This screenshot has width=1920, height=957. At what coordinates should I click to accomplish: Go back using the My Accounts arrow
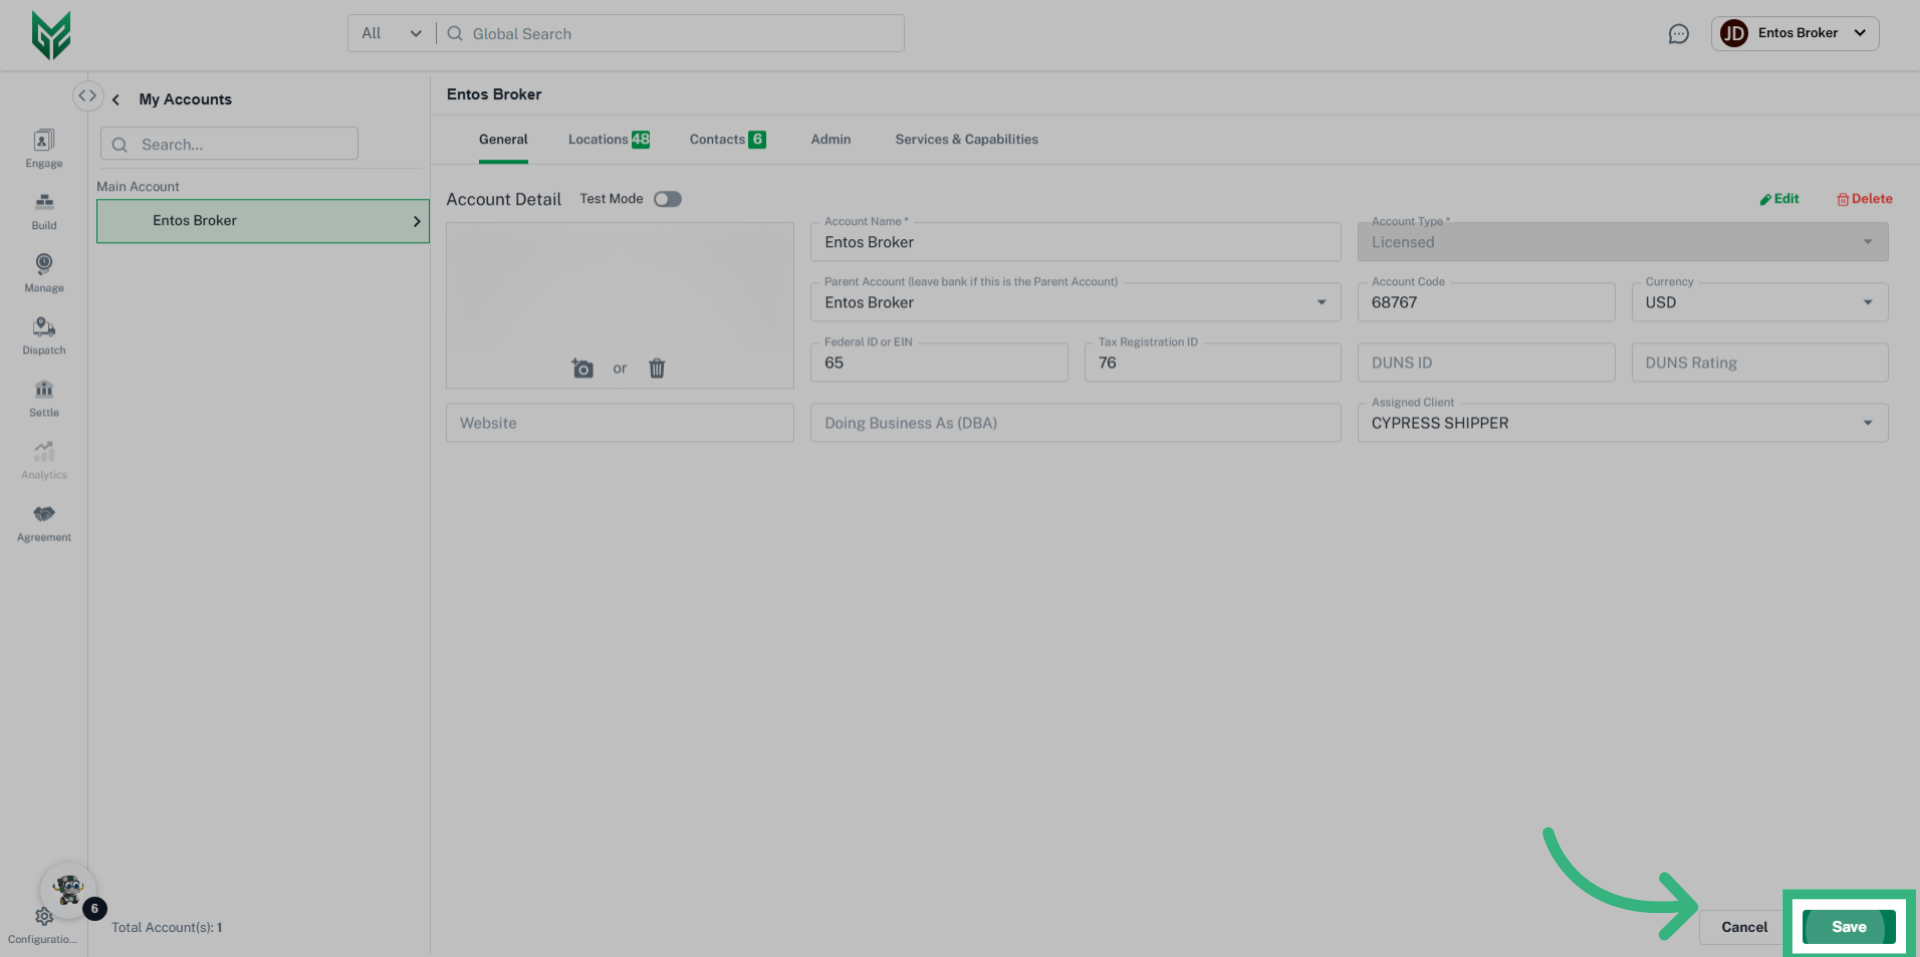click(x=116, y=99)
